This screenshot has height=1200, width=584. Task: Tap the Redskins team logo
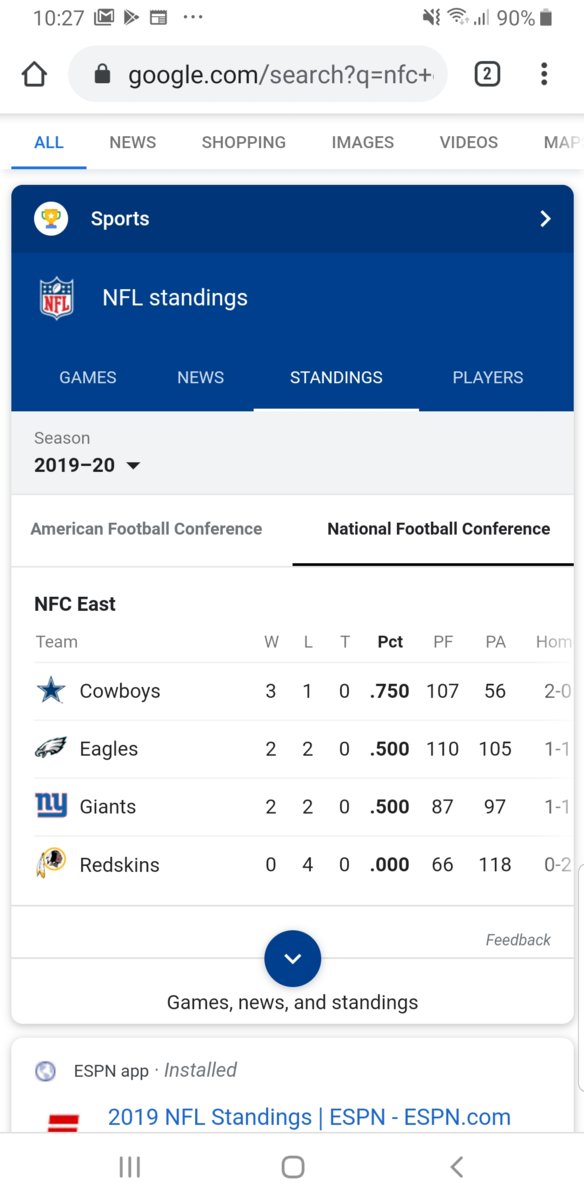(51, 864)
